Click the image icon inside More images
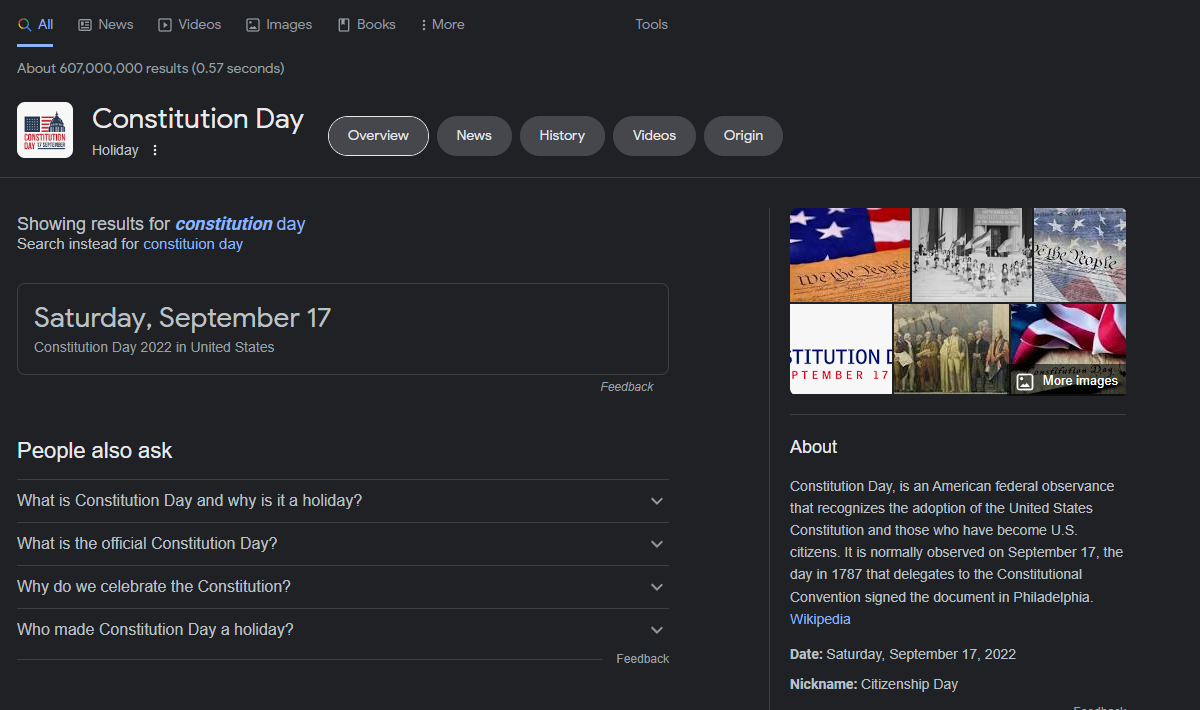The image size is (1200, 710). (x=1025, y=381)
